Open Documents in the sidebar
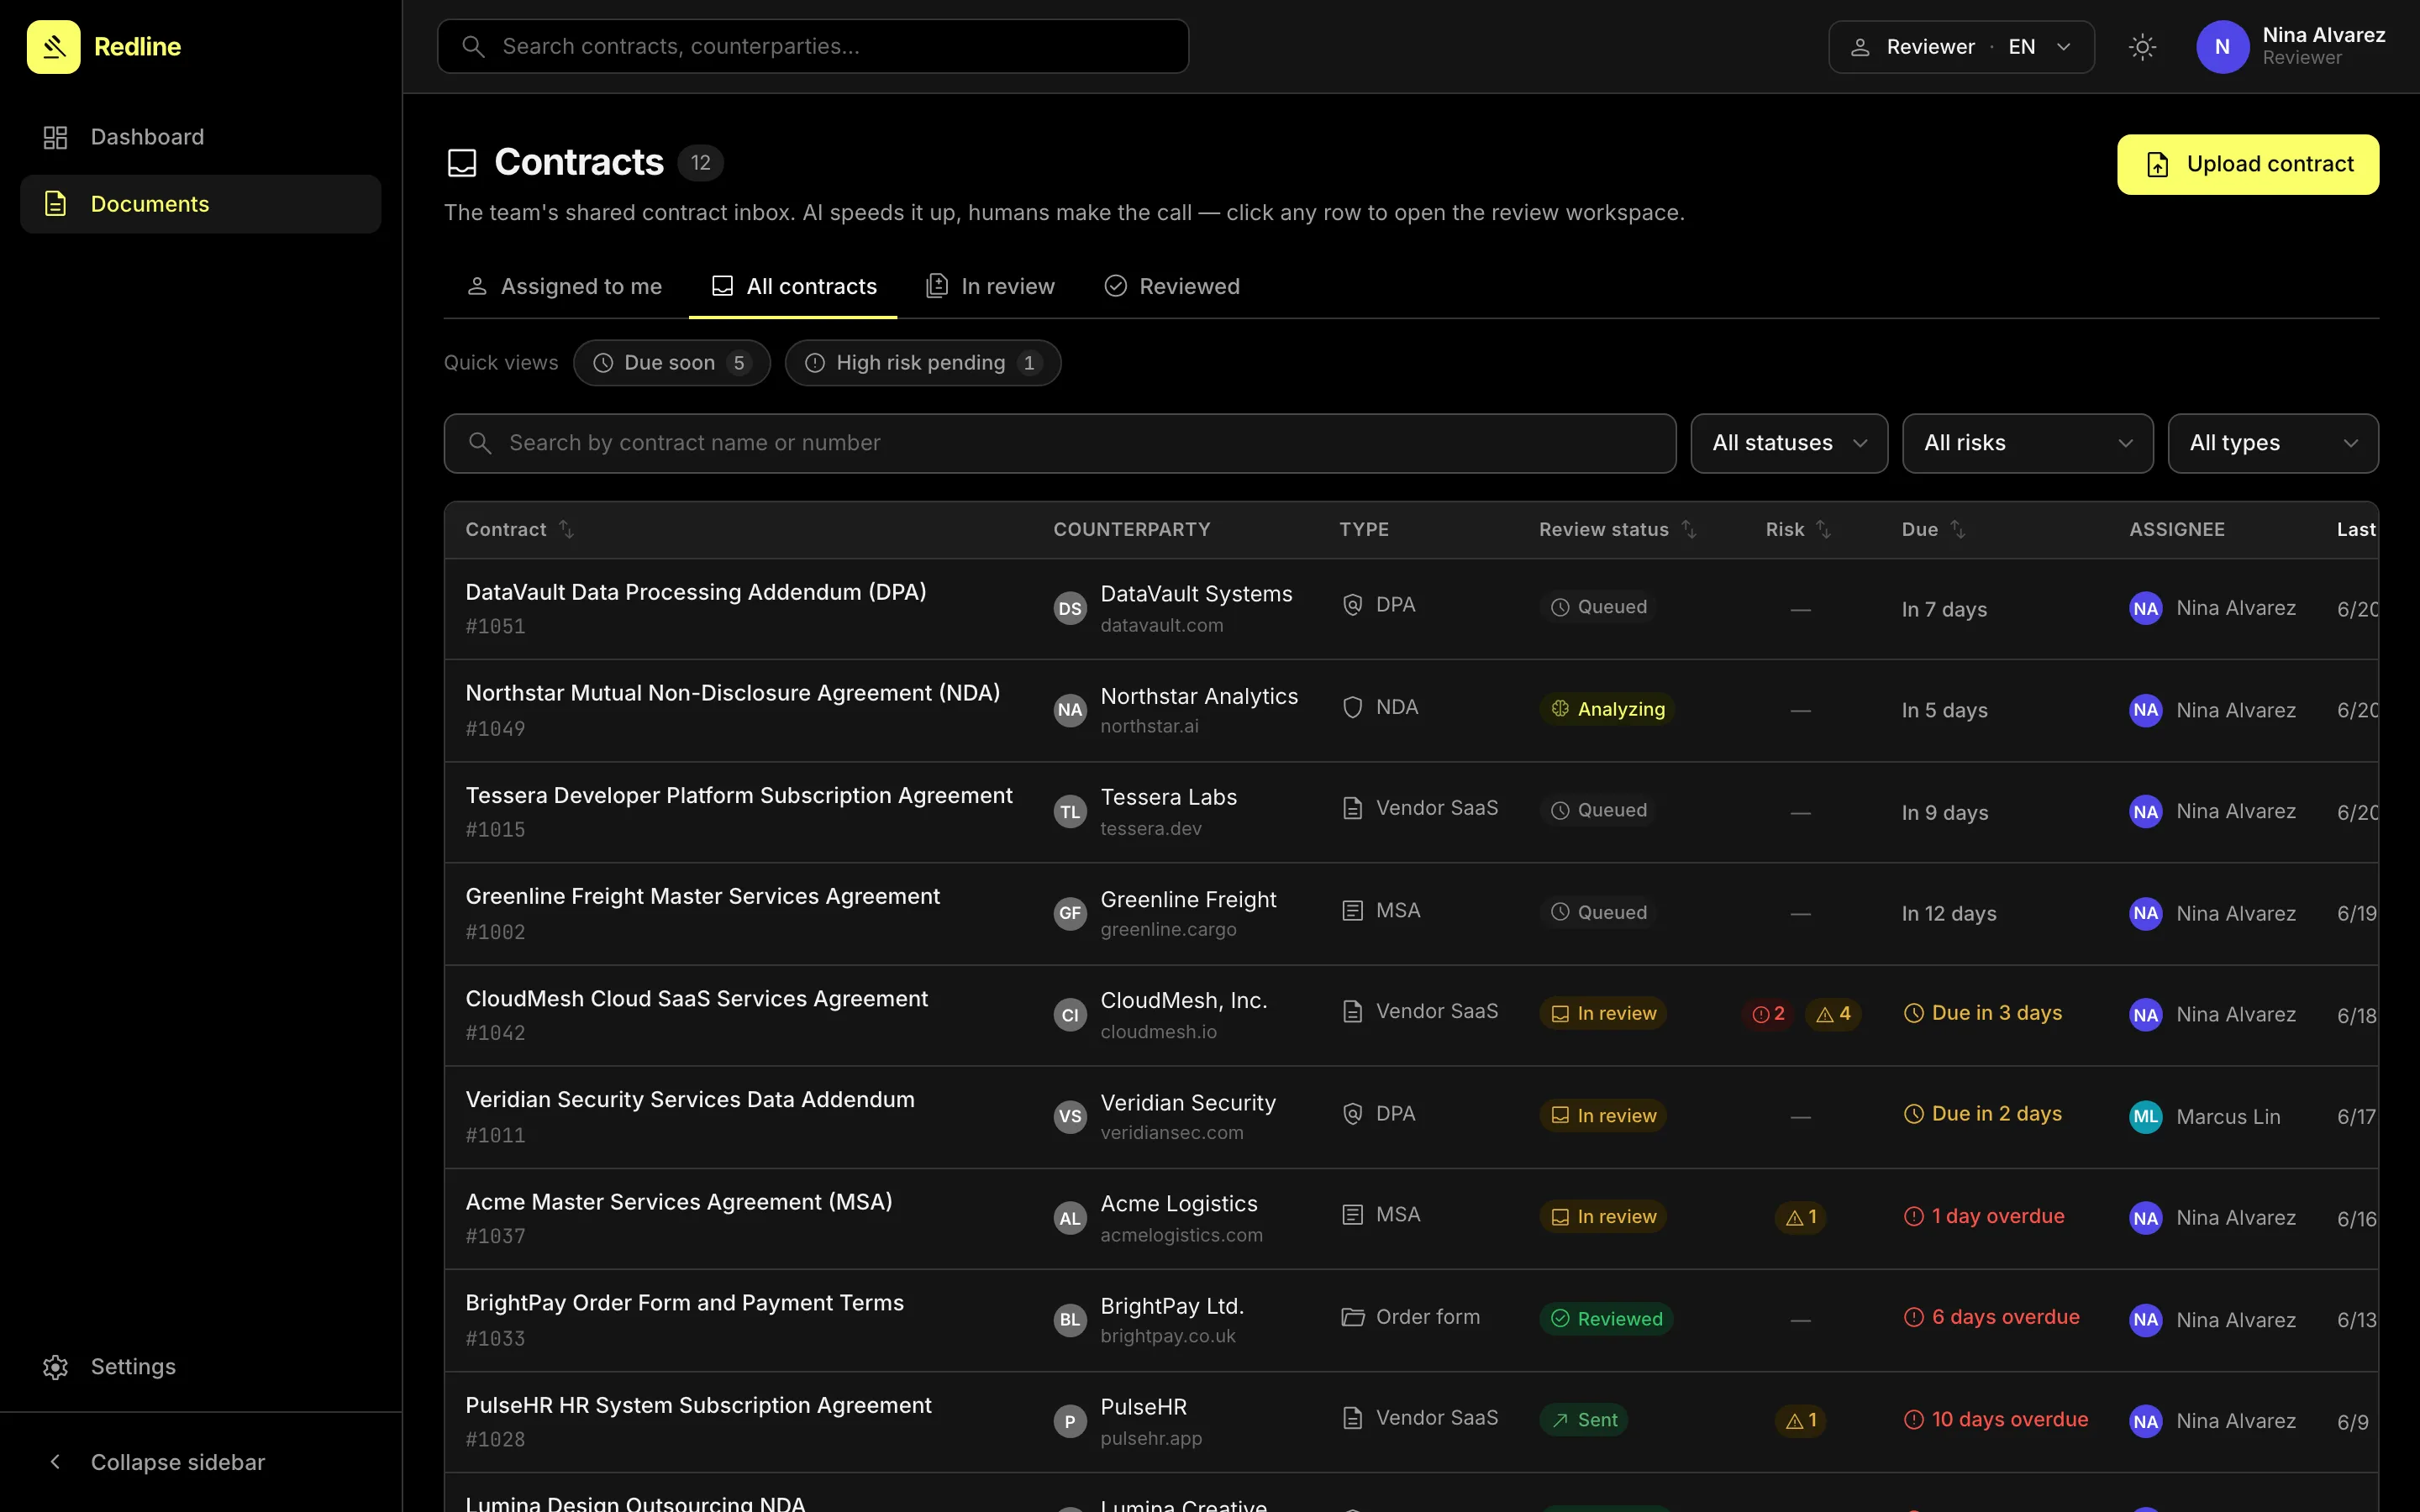Screen dimensions: 2420x1512 click(201, 204)
